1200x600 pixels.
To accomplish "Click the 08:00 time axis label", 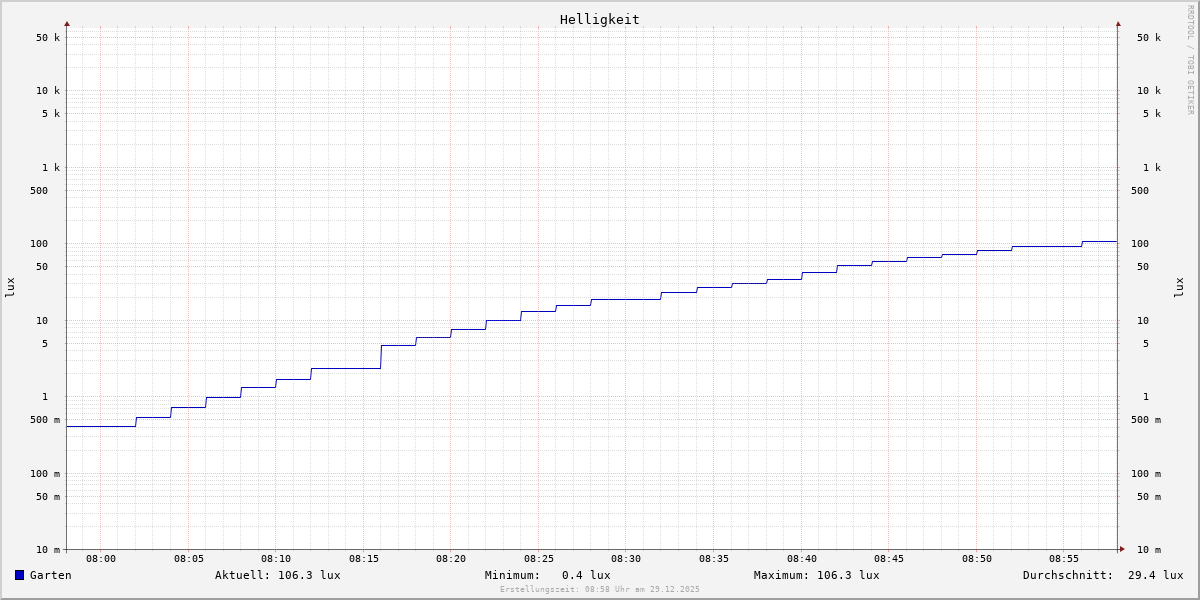I will [x=101, y=559].
